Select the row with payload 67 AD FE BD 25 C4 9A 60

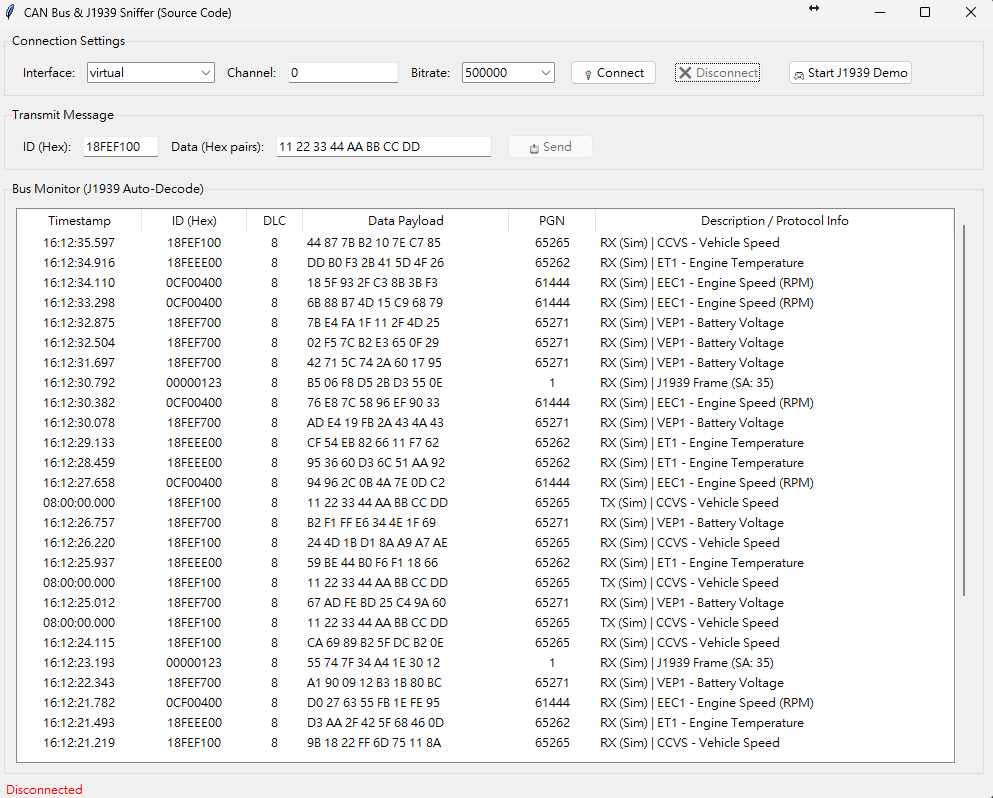coord(485,603)
